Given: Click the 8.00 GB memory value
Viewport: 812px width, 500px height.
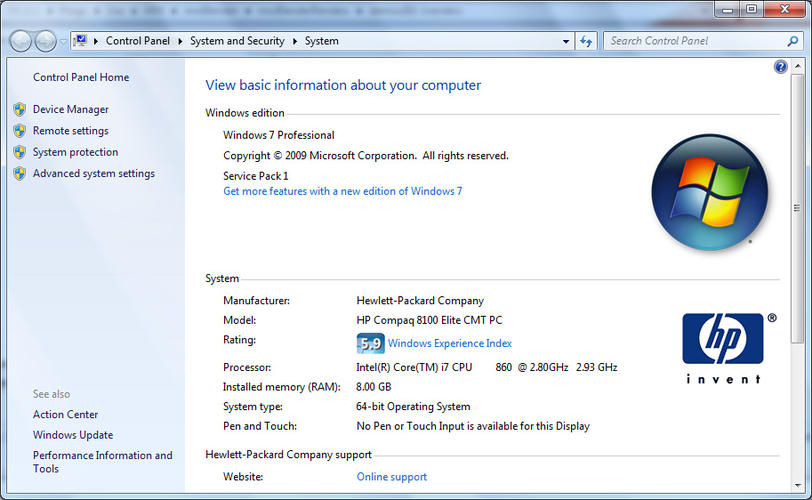Looking at the screenshot, I should [373, 387].
